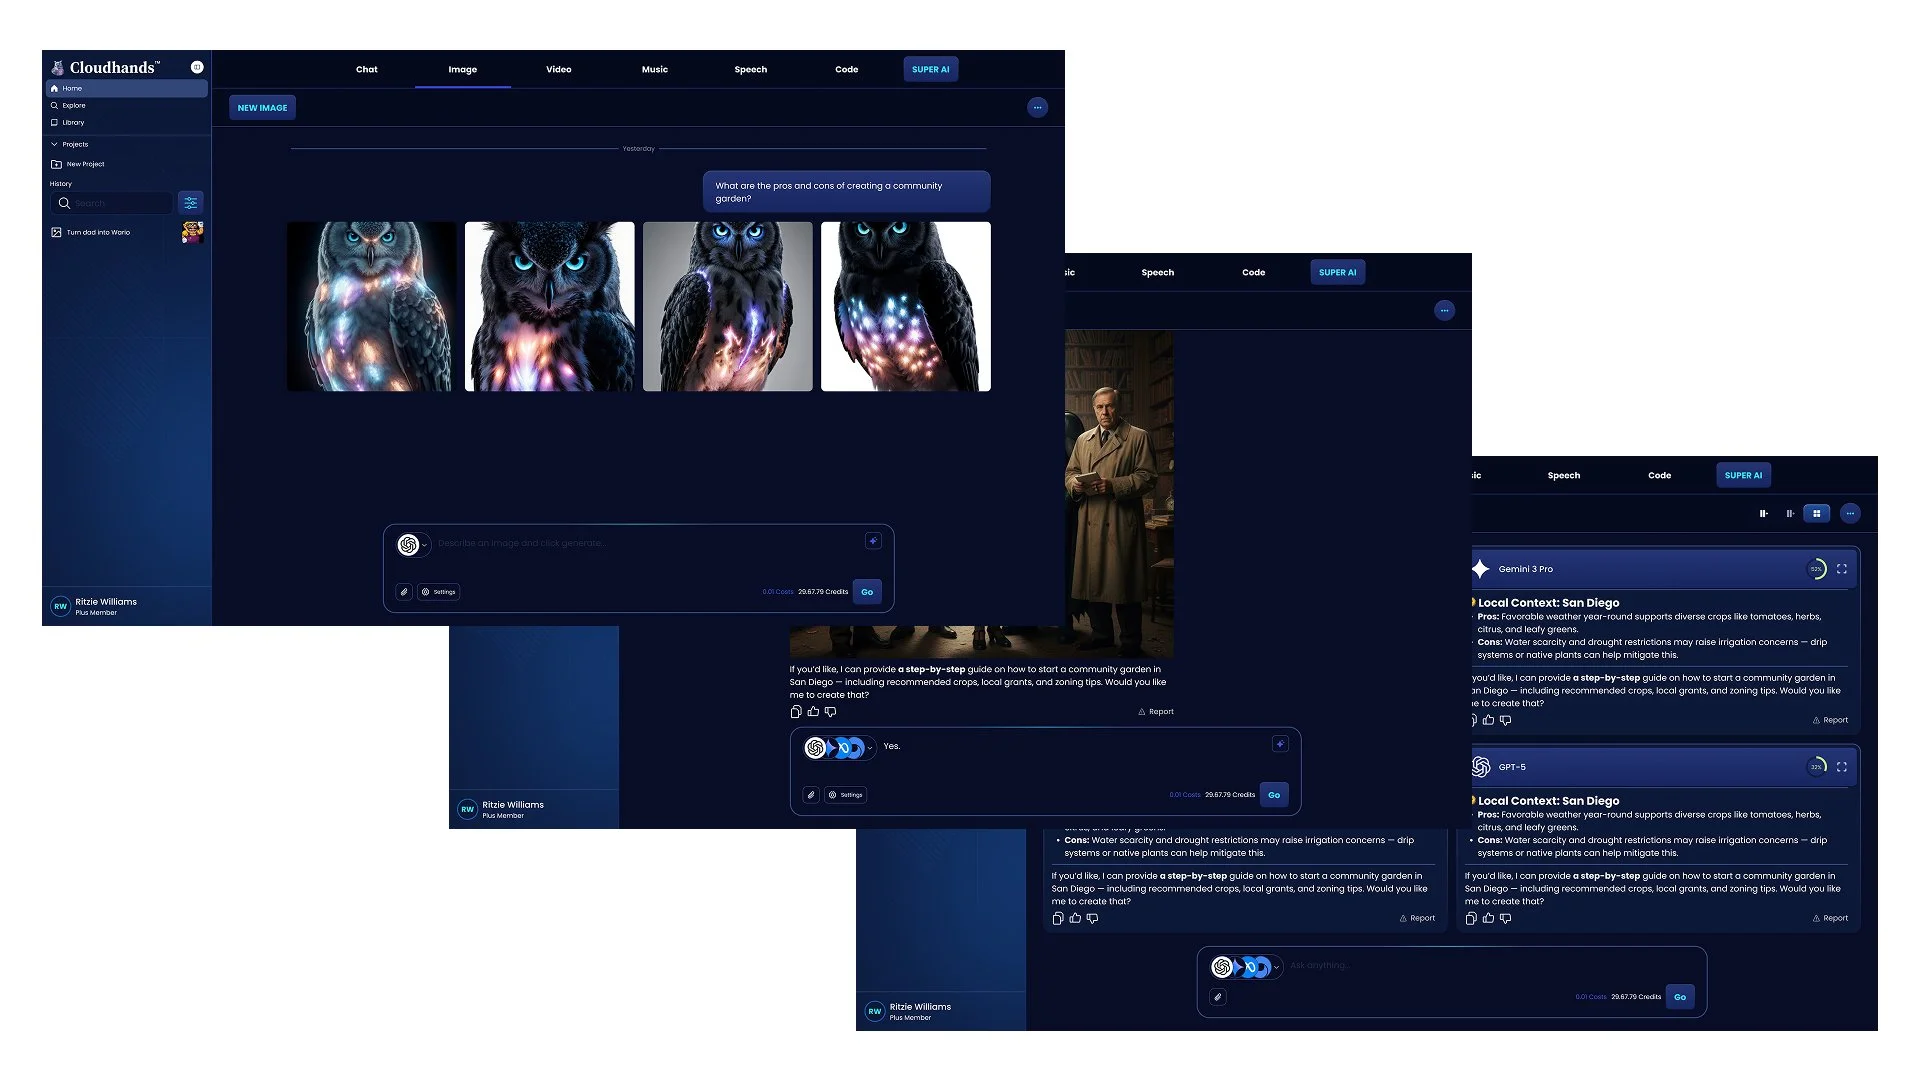Open the first owl image thumbnail
1920x1080 pixels.
tap(371, 306)
